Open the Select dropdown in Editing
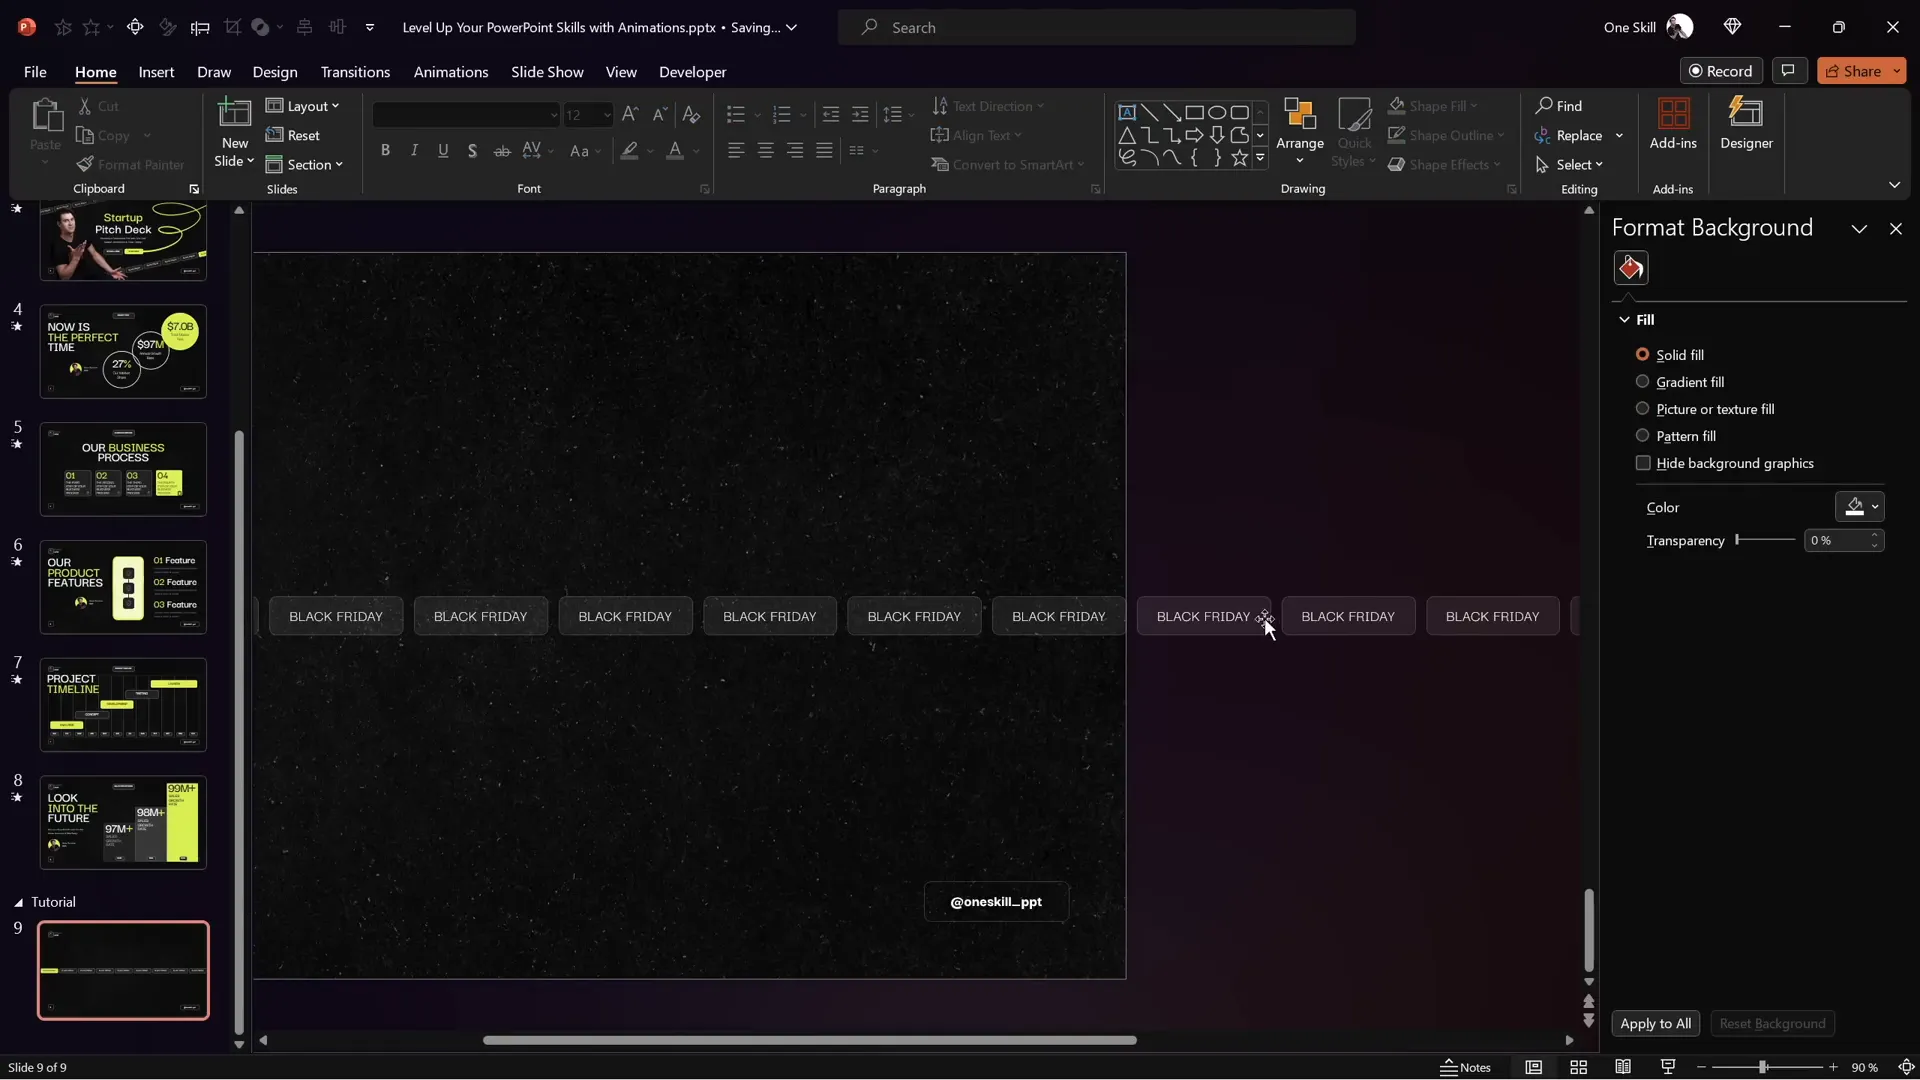This screenshot has width=1920, height=1080. (1569, 165)
